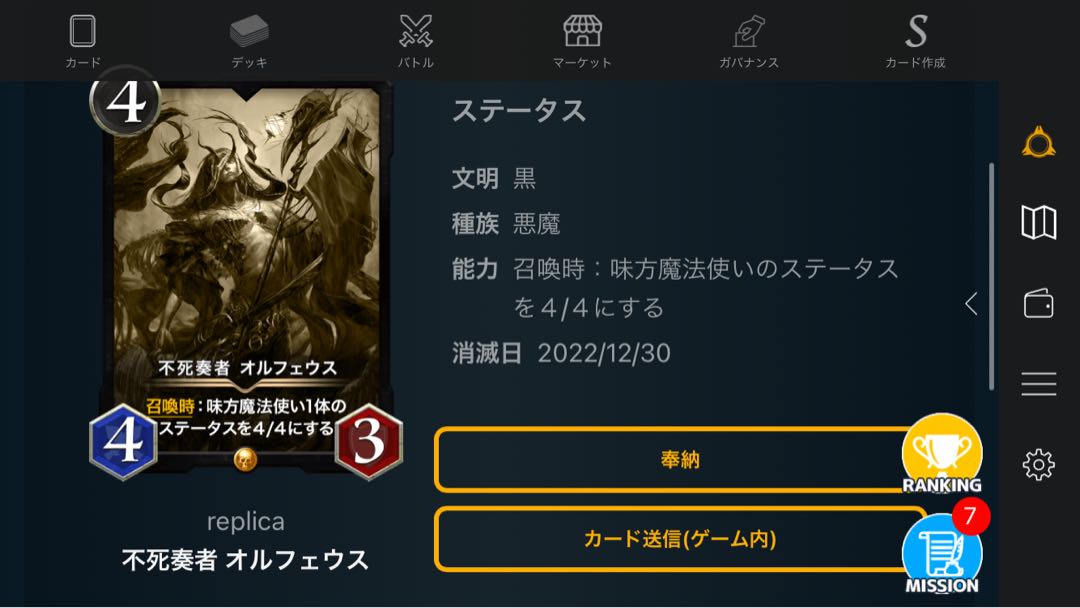
Task: Click the card cost 4 orb
Action: (x=126, y=101)
